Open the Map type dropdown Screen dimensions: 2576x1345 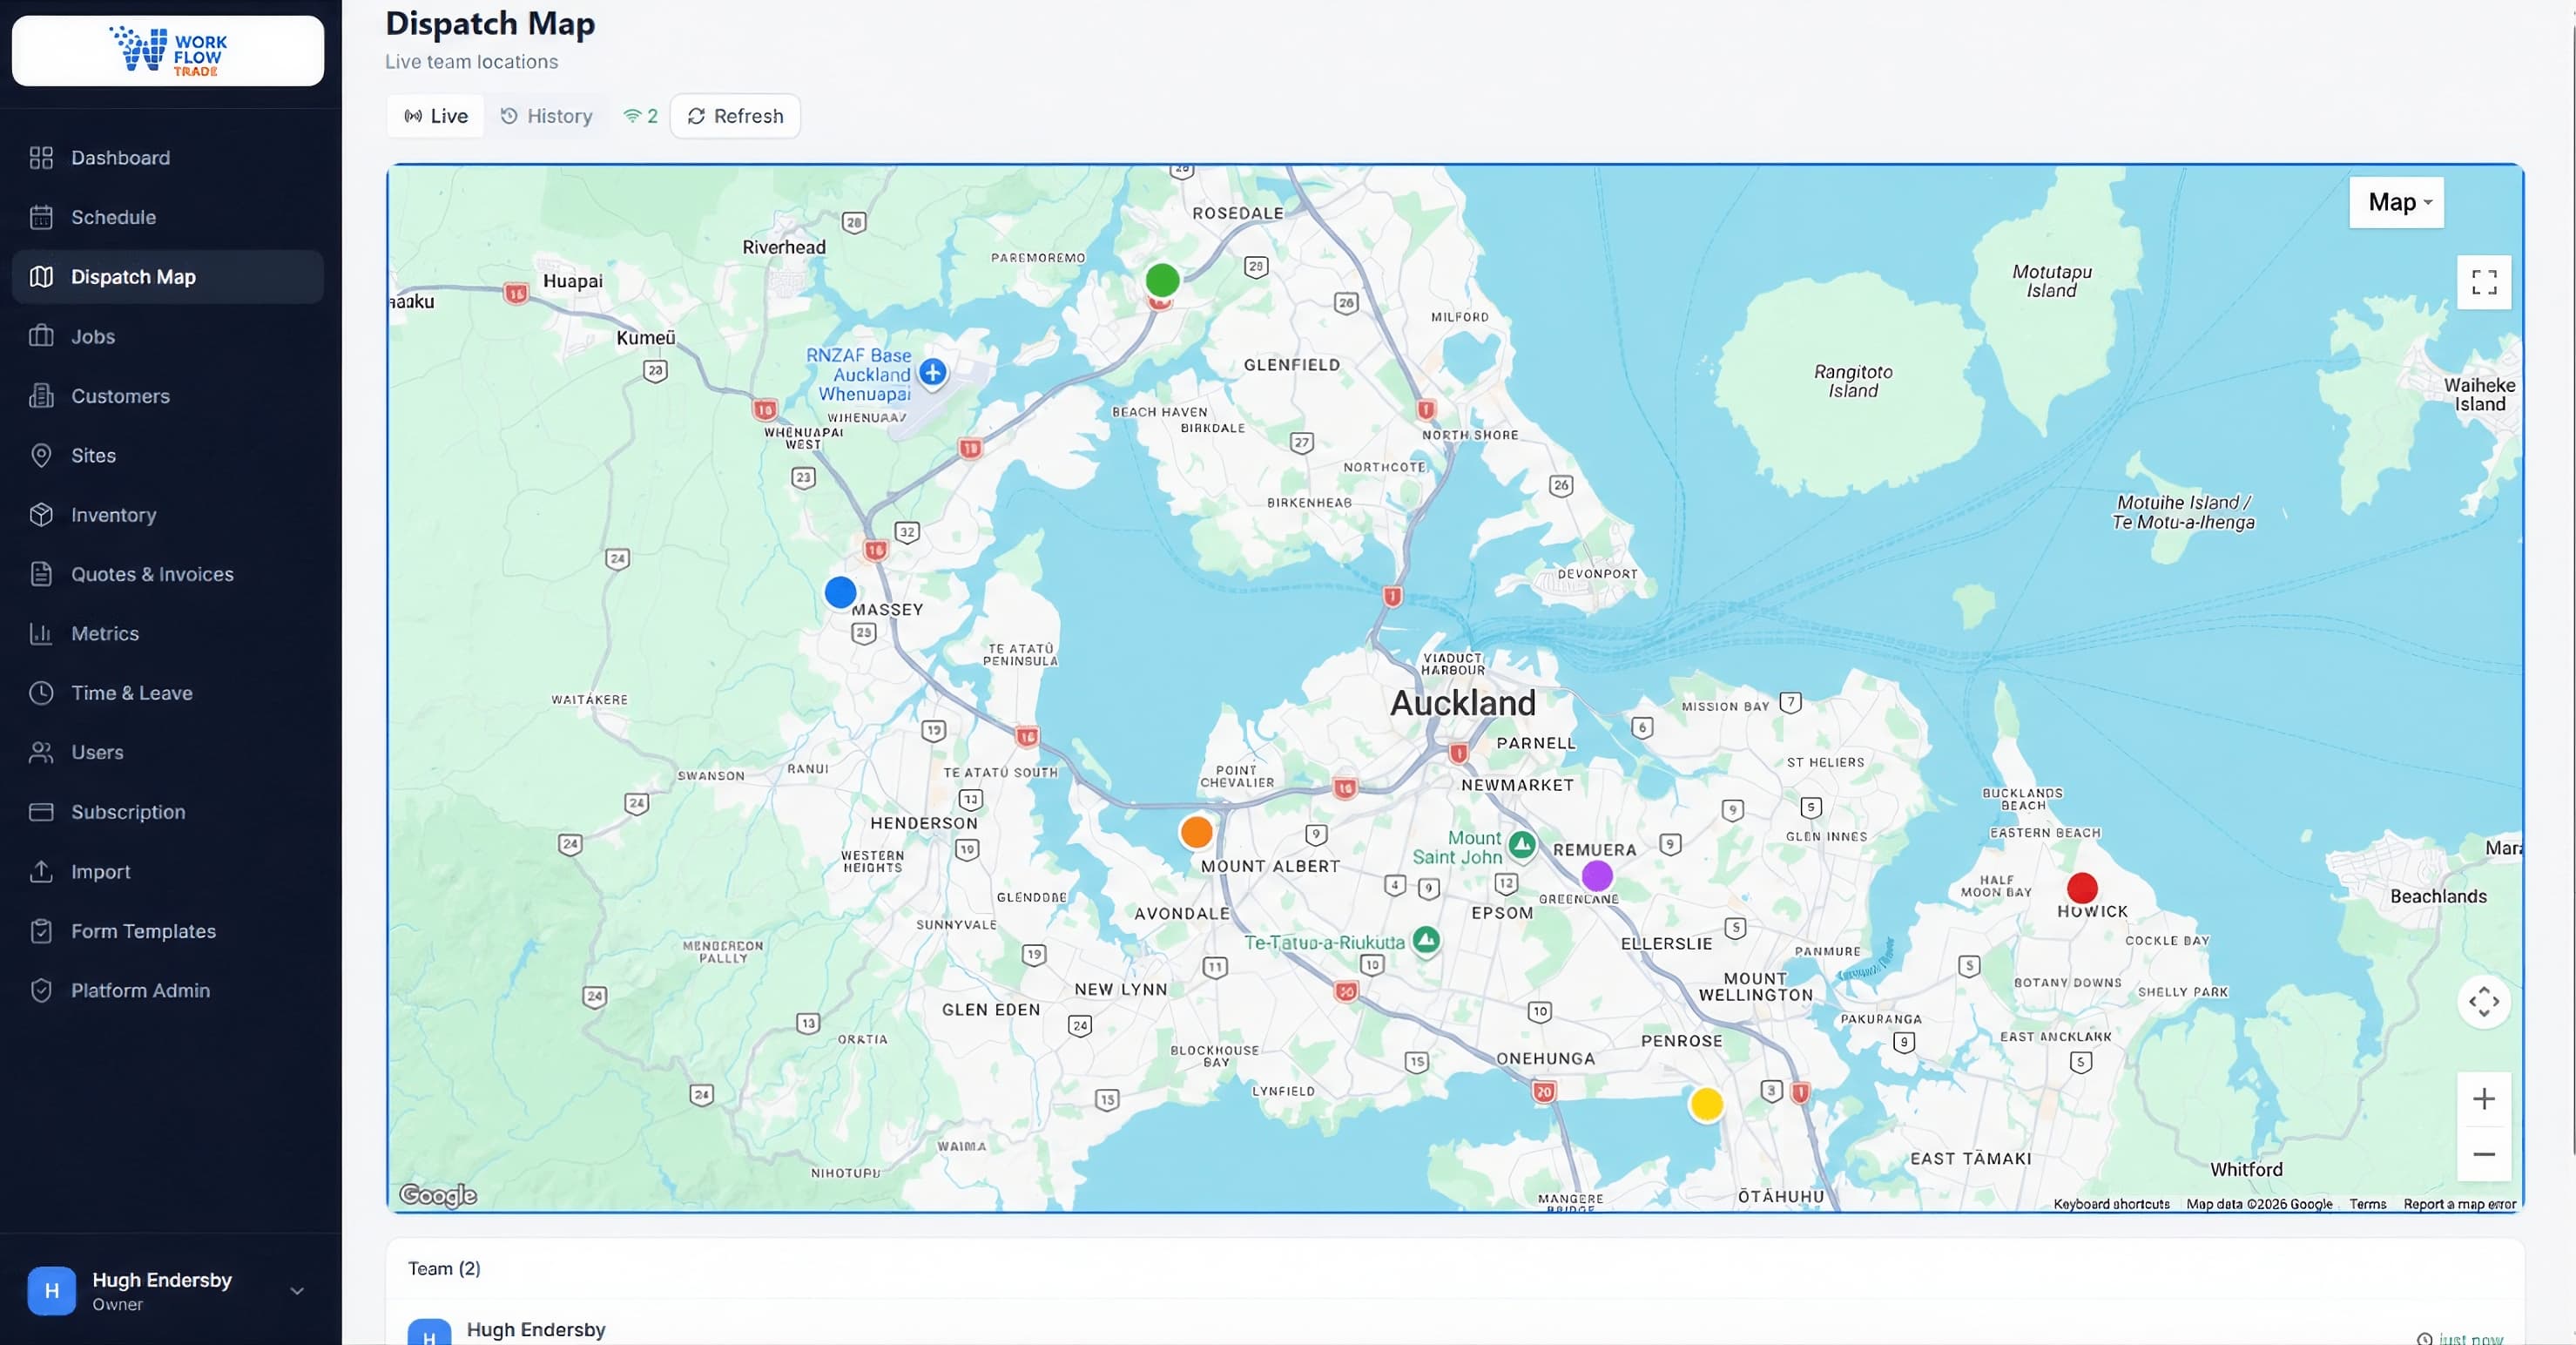(2396, 202)
